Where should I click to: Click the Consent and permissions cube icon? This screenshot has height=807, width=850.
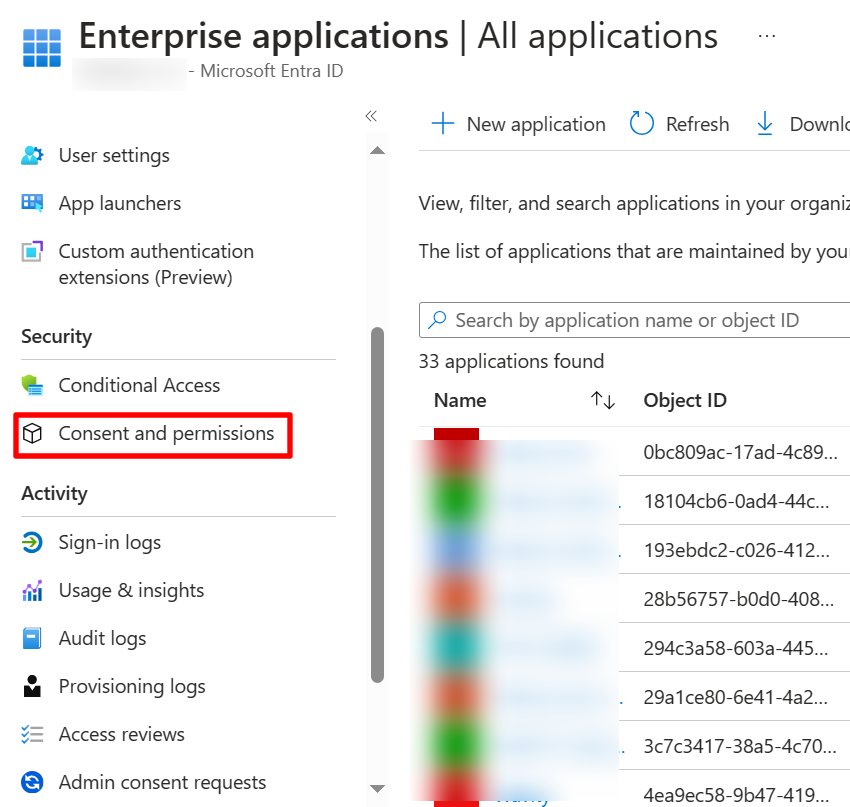32,434
